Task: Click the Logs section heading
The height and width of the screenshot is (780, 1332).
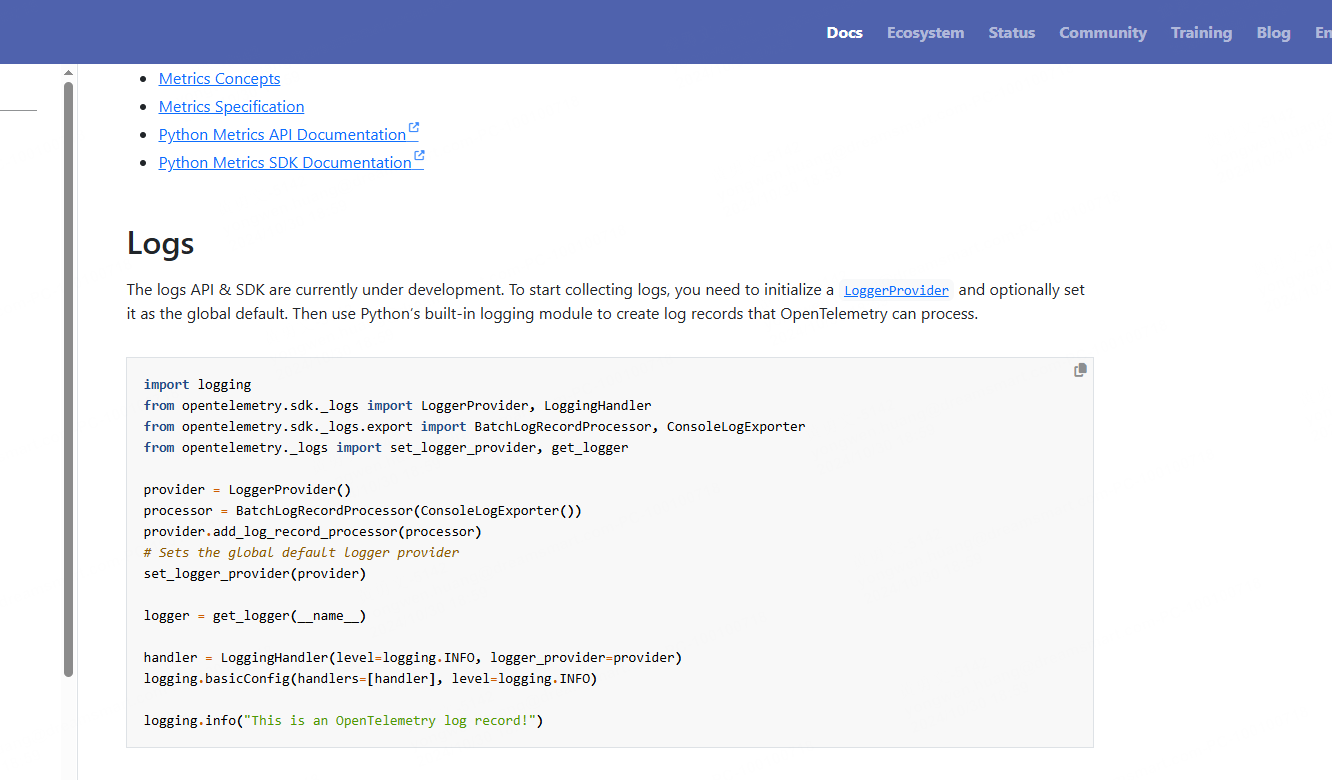Action: pos(160,244)
